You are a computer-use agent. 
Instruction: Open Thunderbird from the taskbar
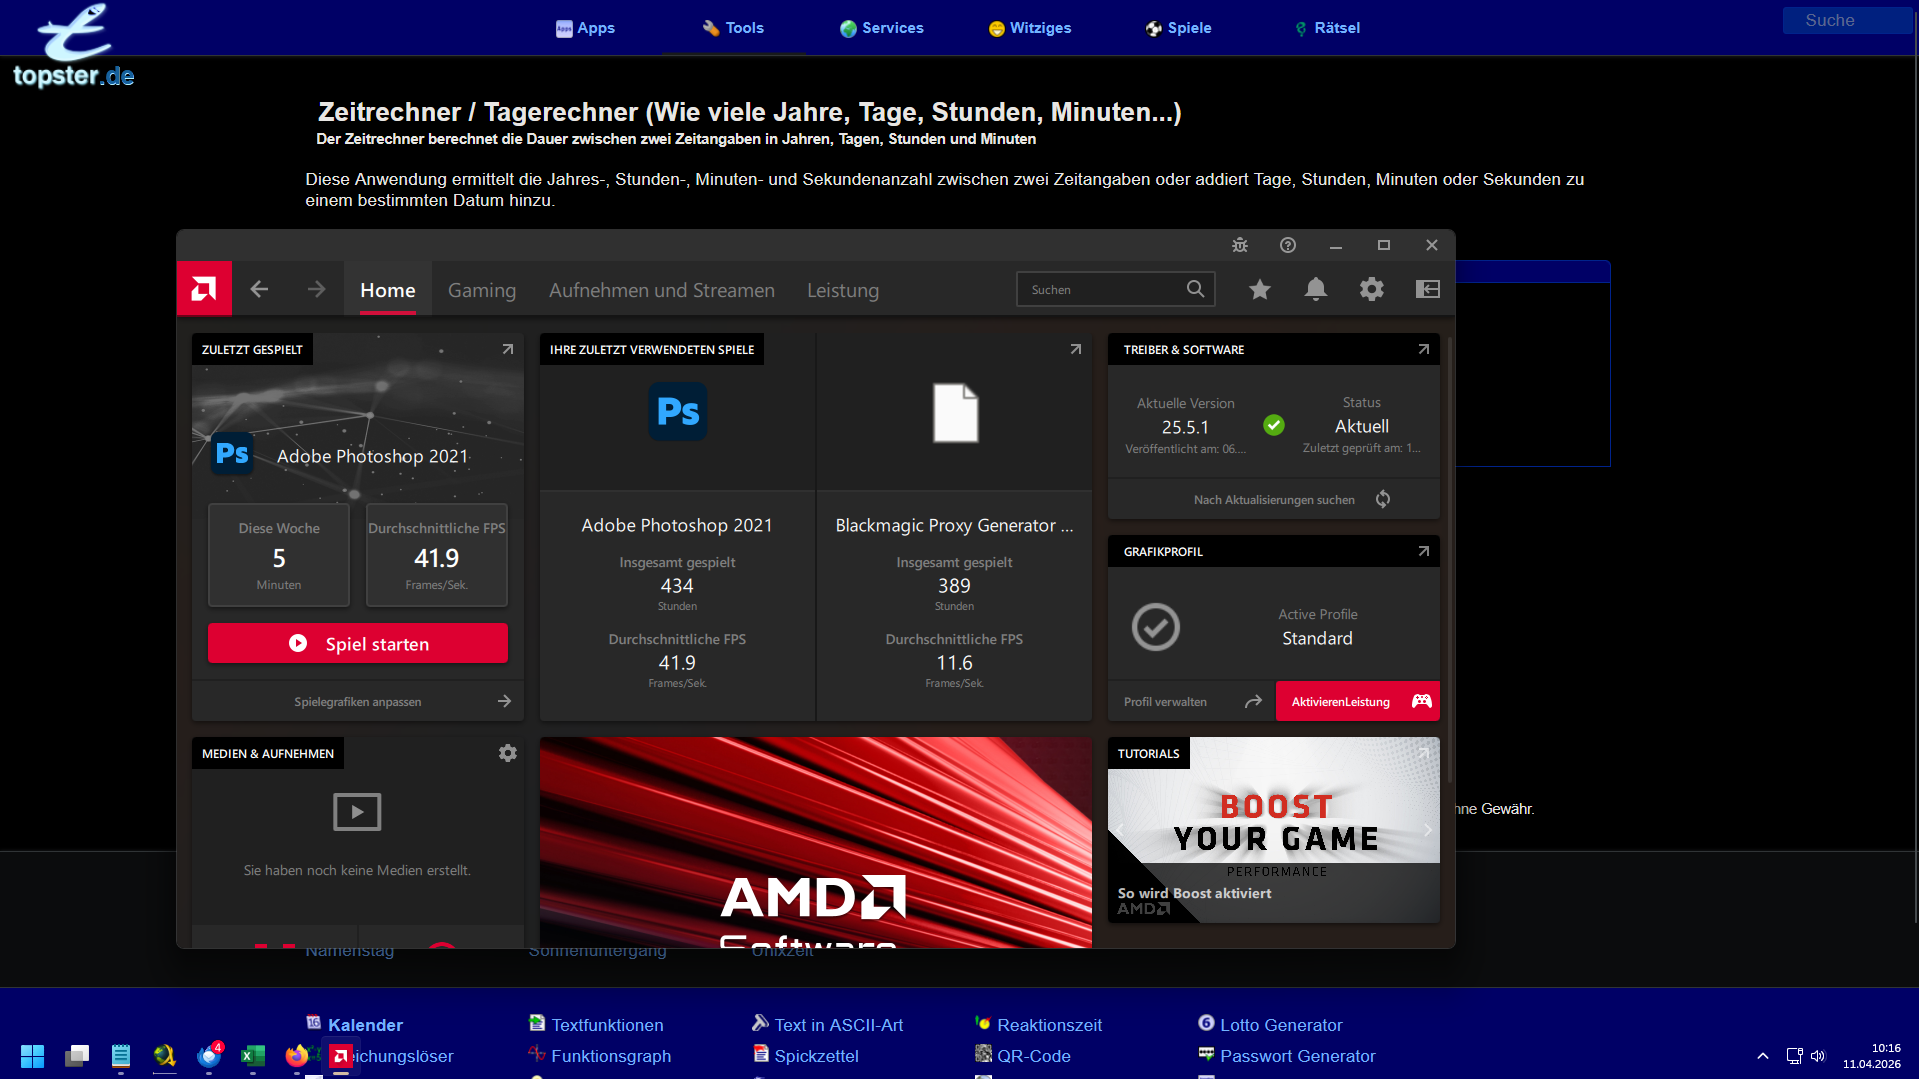[x=209, y=1056]
